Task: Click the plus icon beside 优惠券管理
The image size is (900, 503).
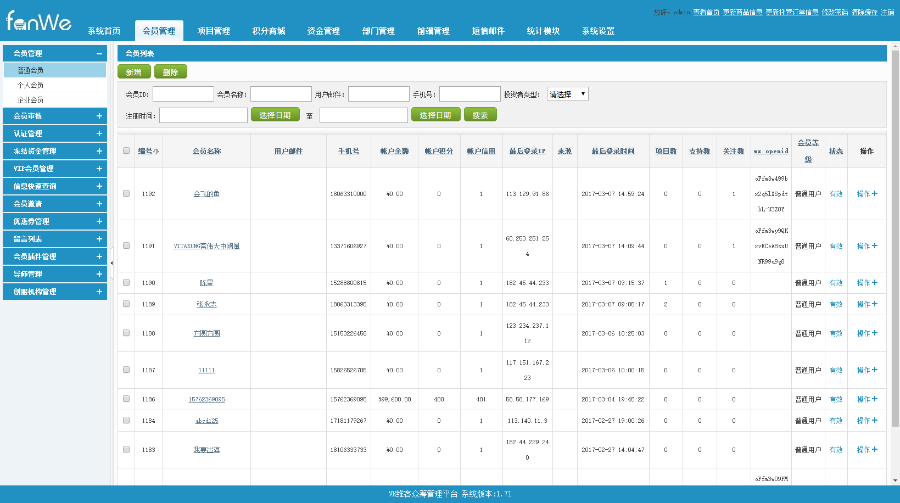Action: click(99, 221)
